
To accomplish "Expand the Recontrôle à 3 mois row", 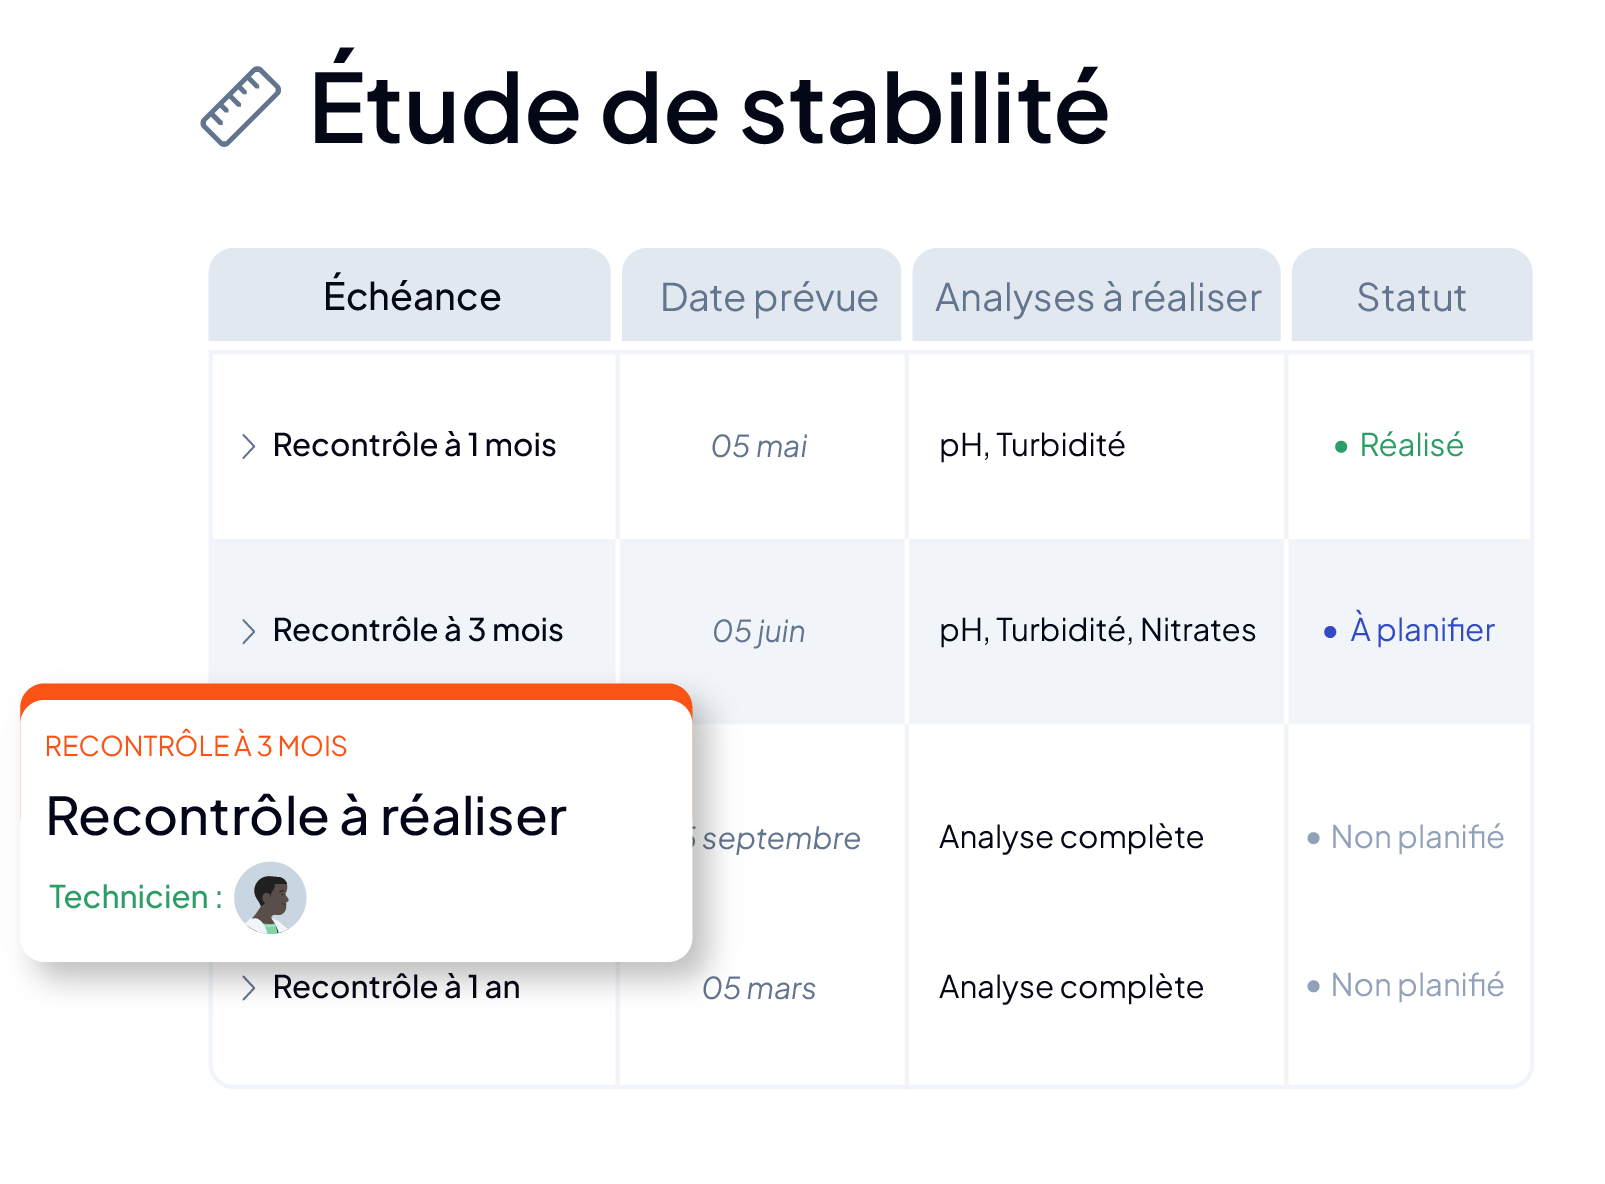I will coord(248,631).
